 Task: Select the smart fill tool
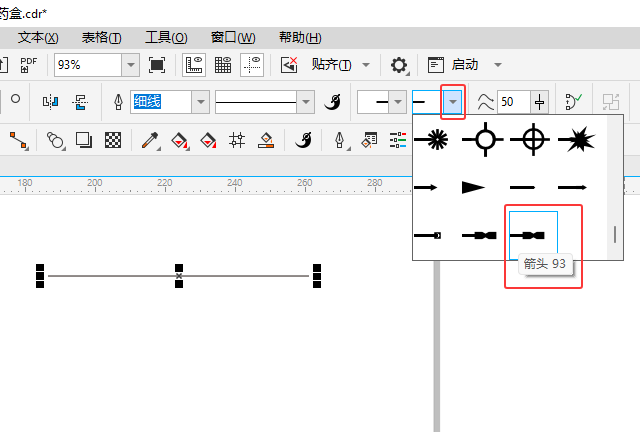208,140
